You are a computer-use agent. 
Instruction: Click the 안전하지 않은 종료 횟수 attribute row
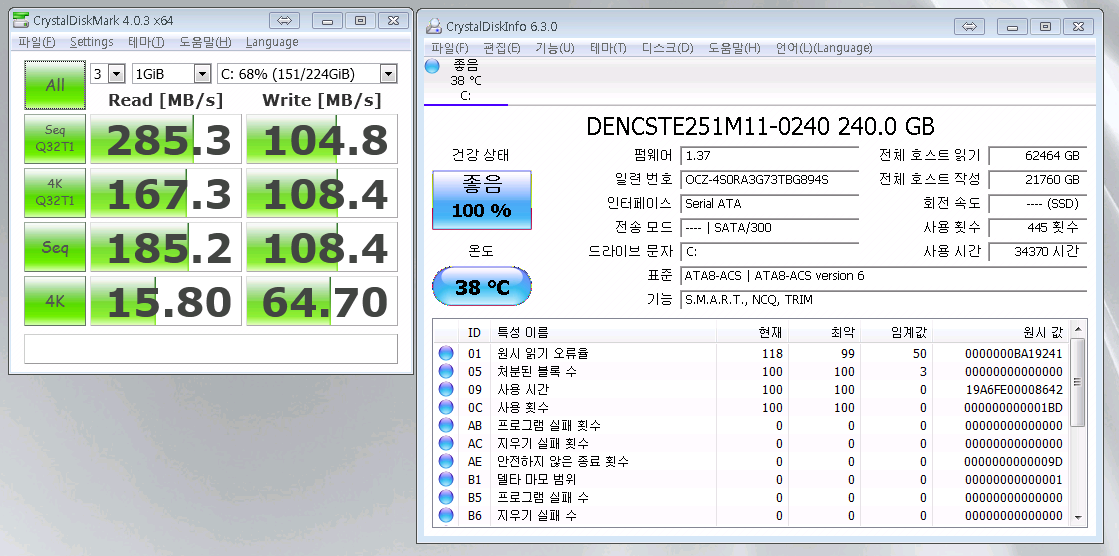point(751,461)
